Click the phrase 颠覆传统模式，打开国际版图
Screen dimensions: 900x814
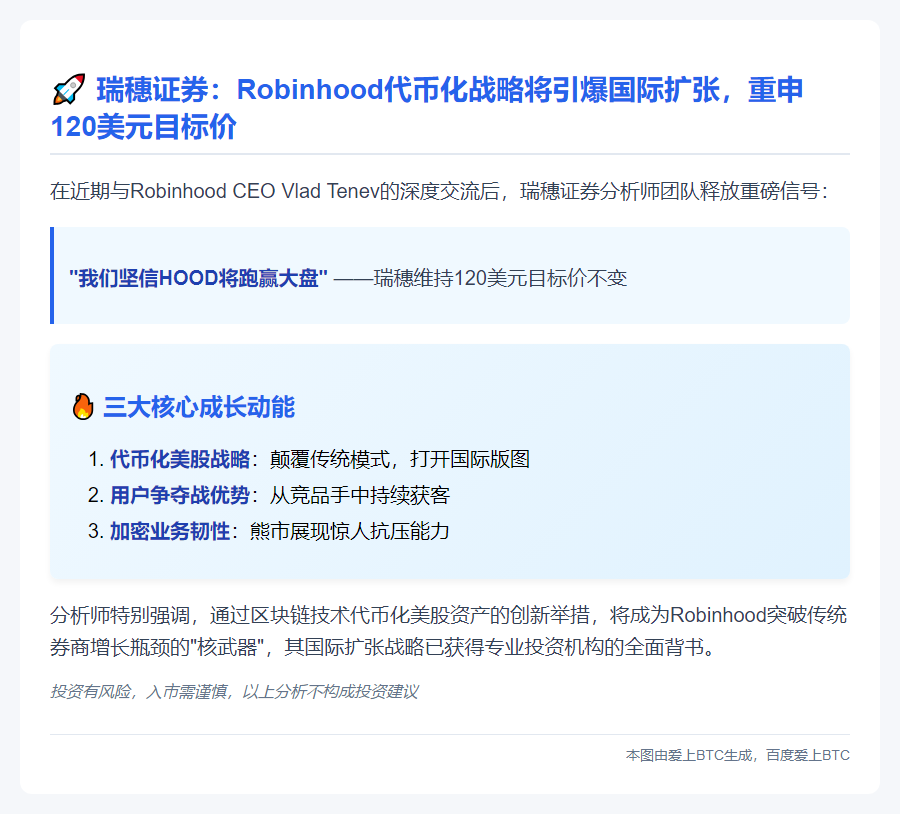[399, 459]
